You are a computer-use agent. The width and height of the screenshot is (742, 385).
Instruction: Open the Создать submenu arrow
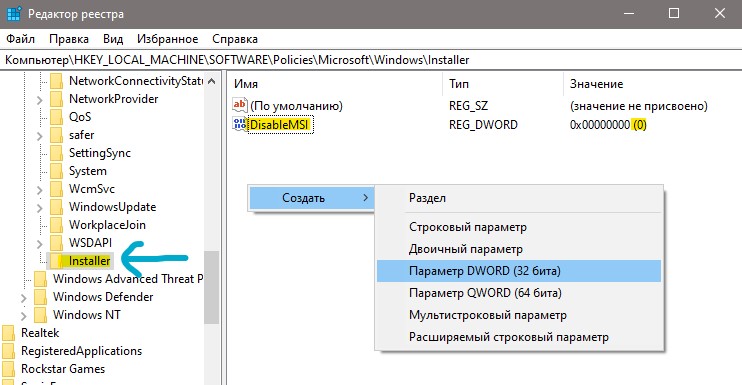point(365,198)
